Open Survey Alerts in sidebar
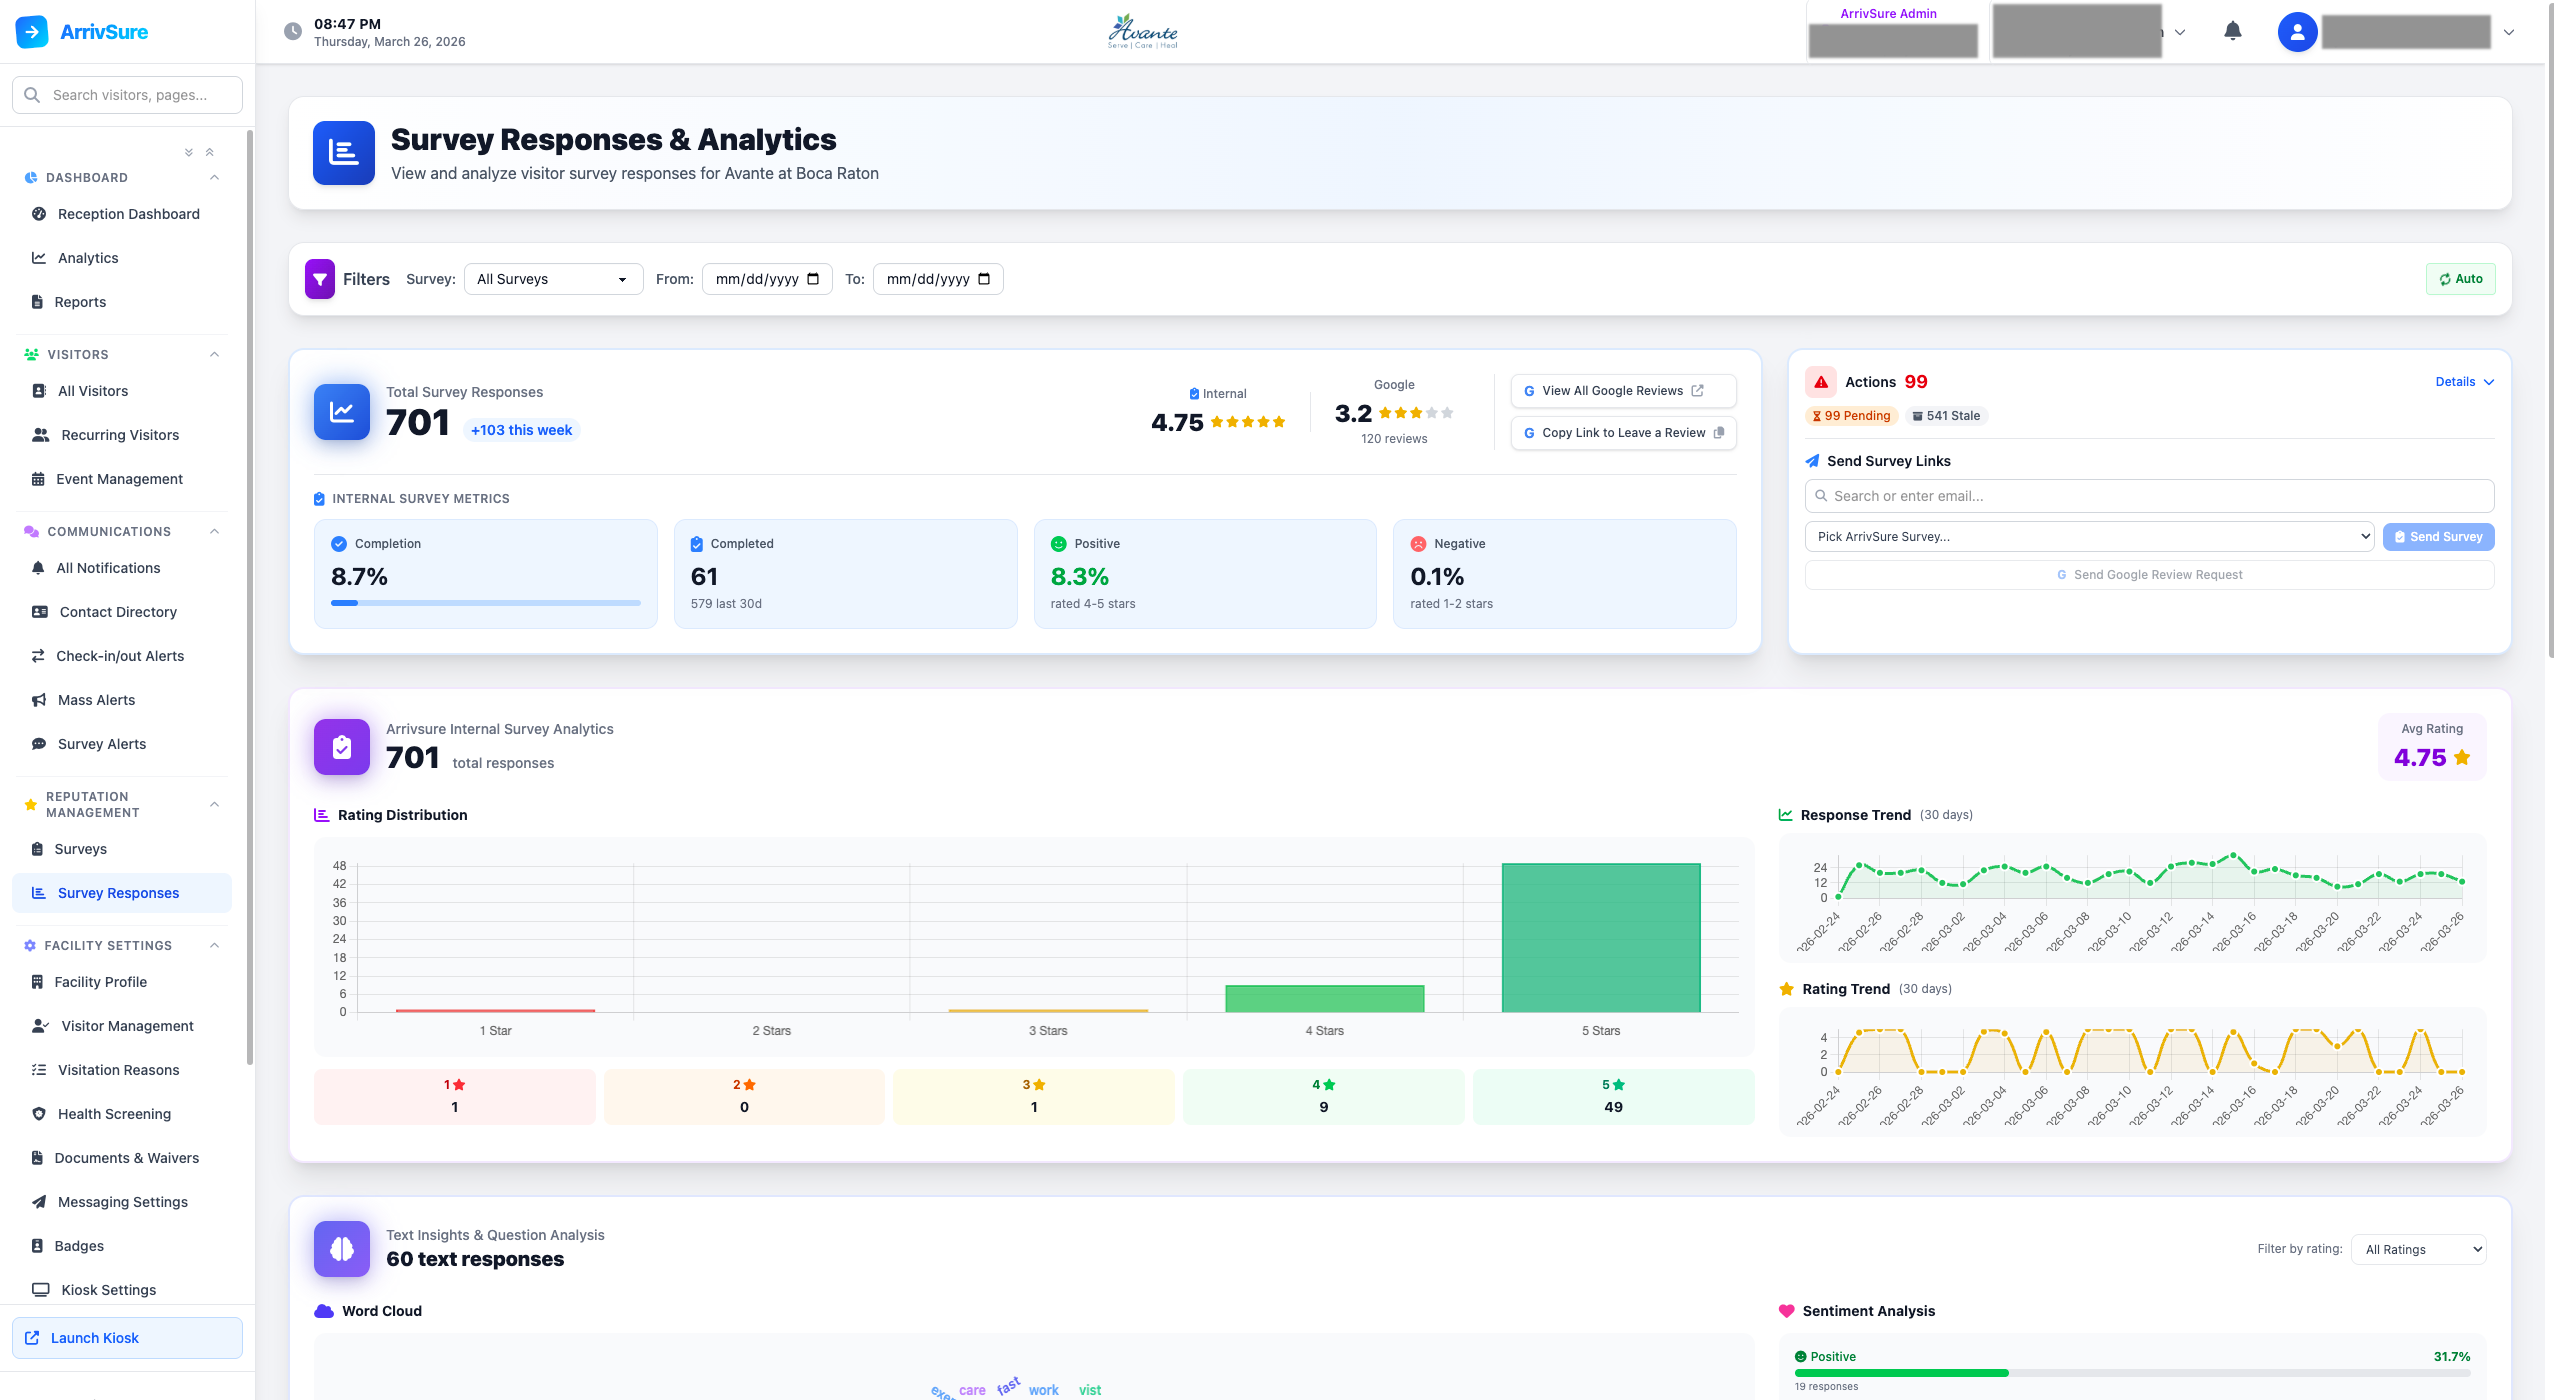The image size is (2554, 1400). 102,744
